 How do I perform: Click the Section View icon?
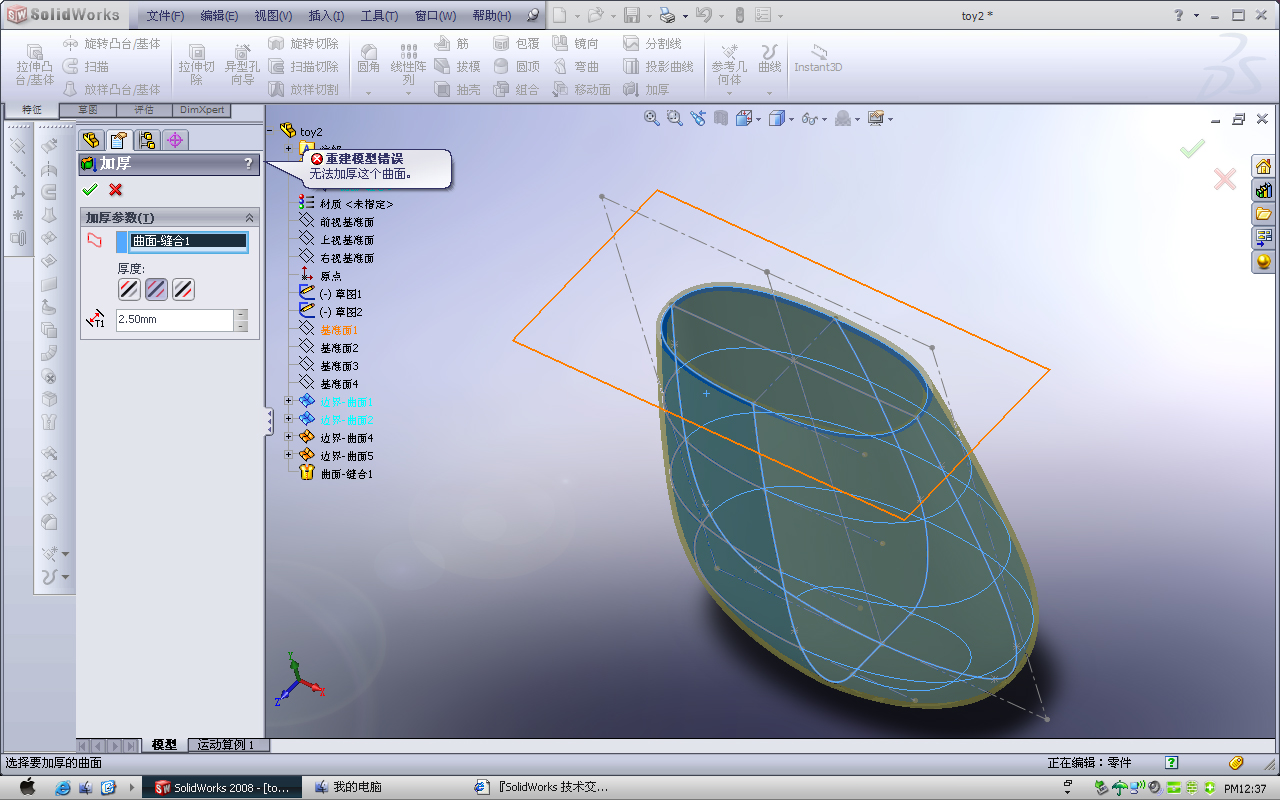[721, 118]
